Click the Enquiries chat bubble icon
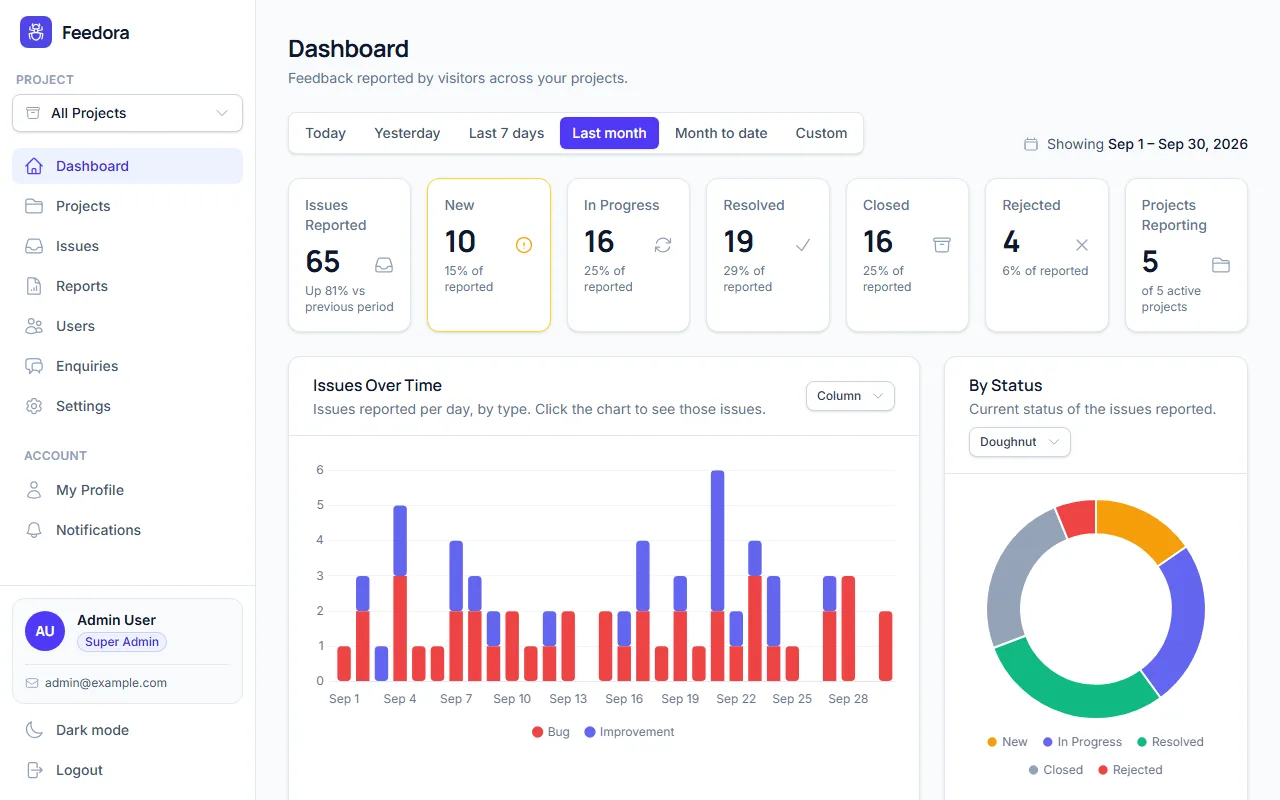 pyautogui.click(x=34, y=366)
